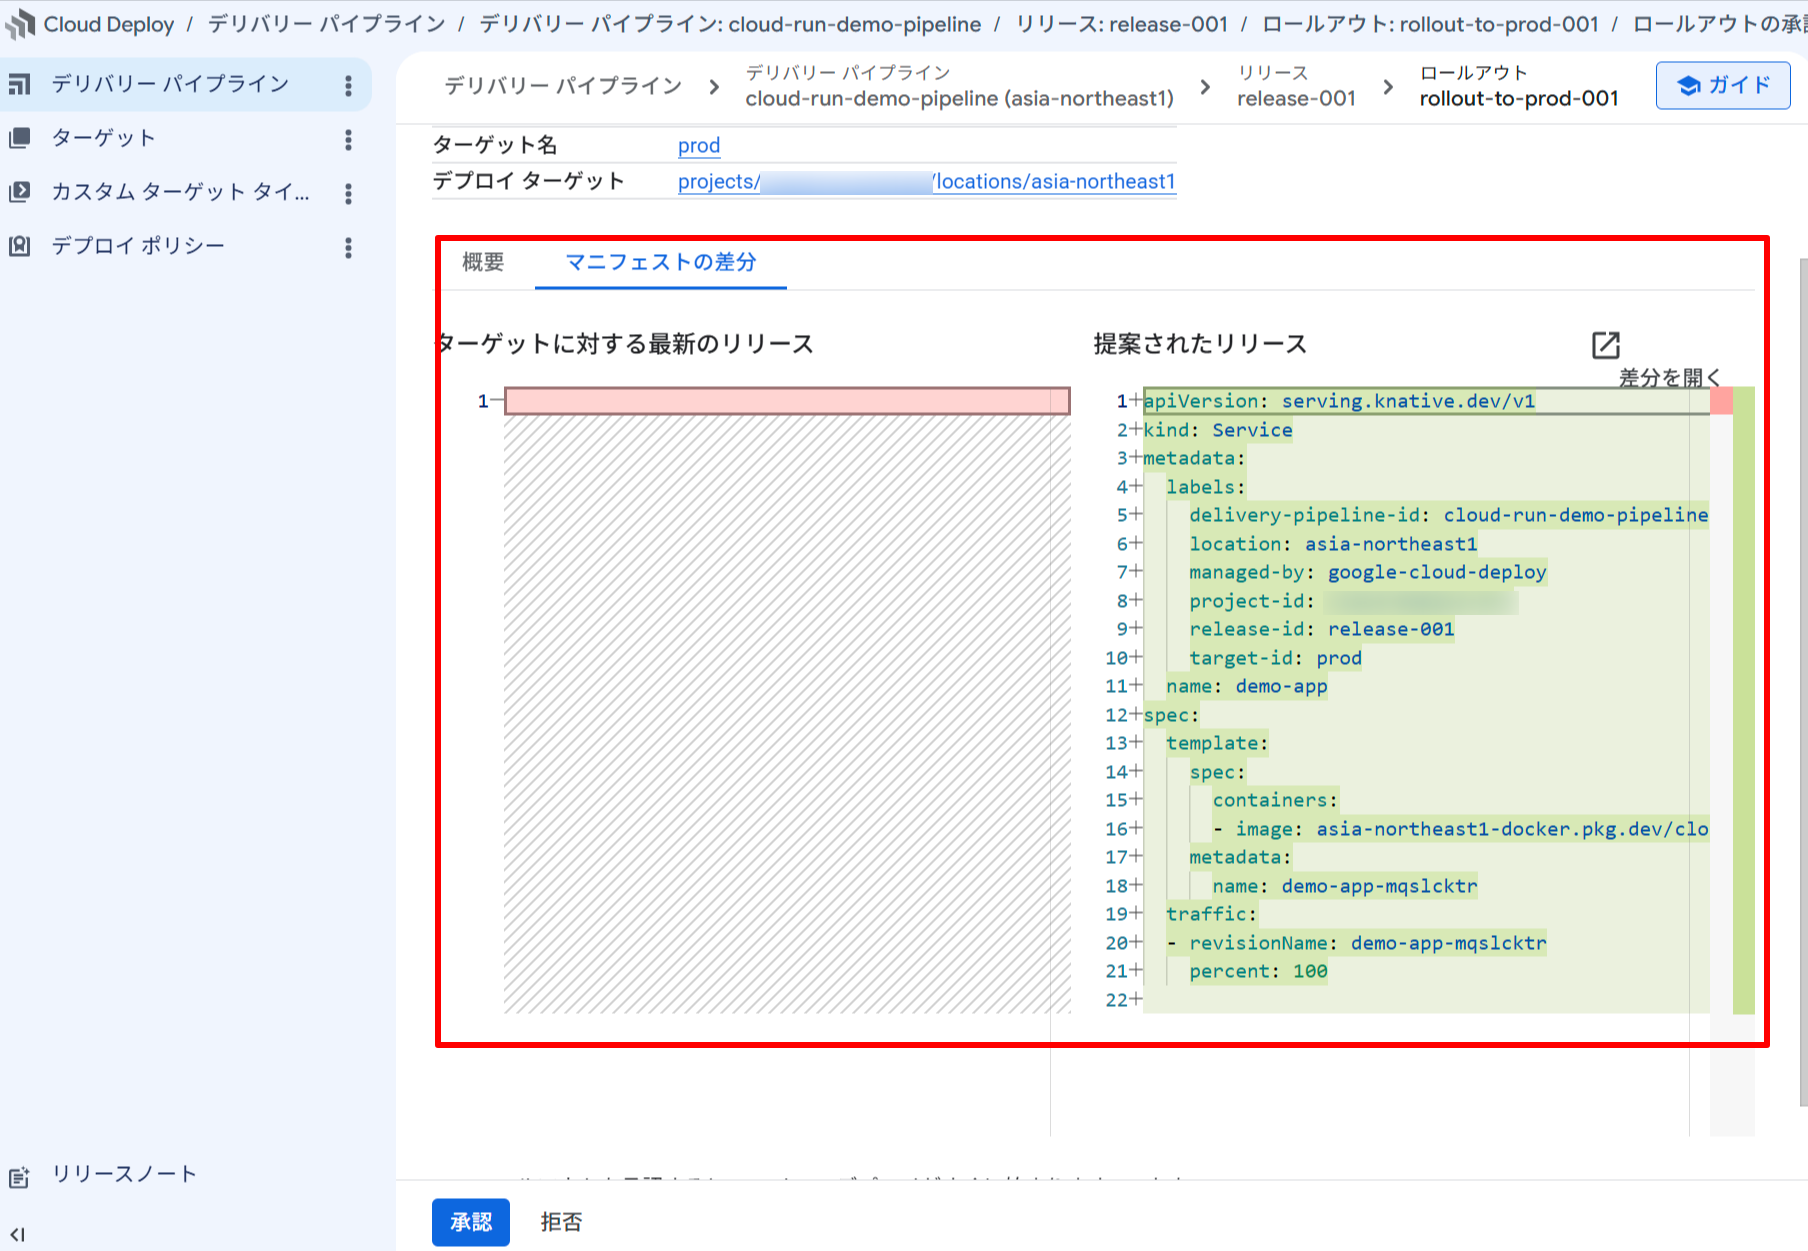The image size is (1808, 1251).
Task: Click line 'percent: 100'
Action: [1258, 971]
